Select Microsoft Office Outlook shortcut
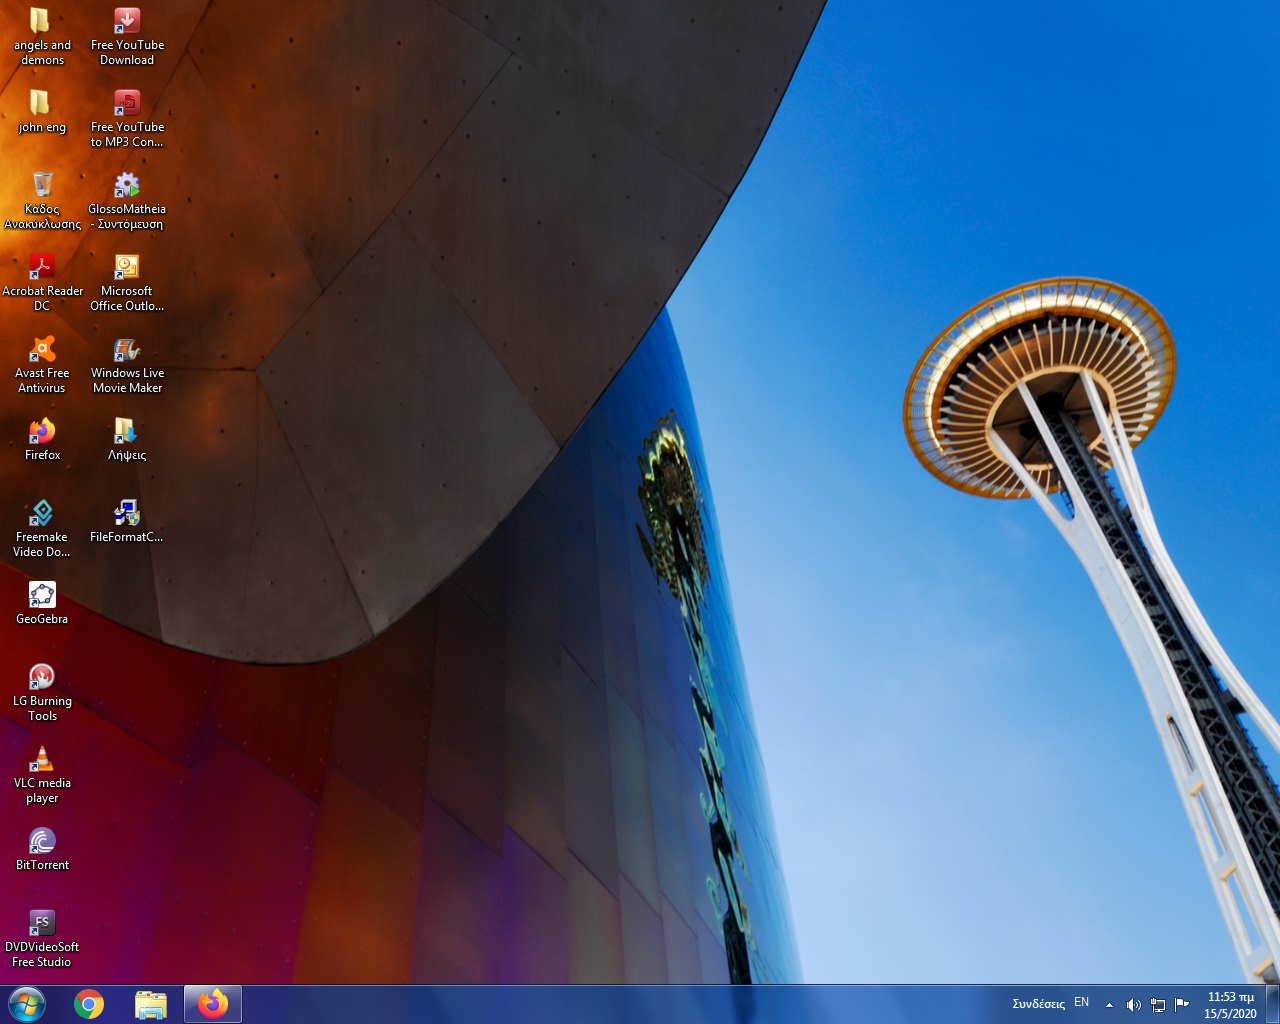1280x1024 pixels. (x=127, y=282)
